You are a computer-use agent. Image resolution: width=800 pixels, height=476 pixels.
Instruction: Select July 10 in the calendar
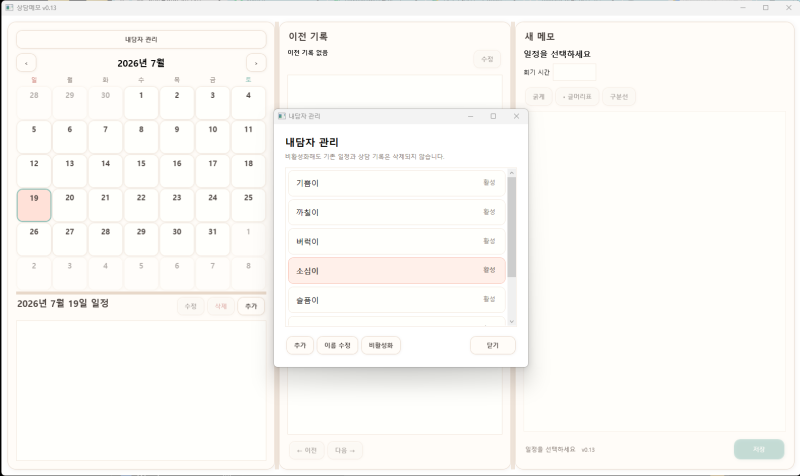213,137
